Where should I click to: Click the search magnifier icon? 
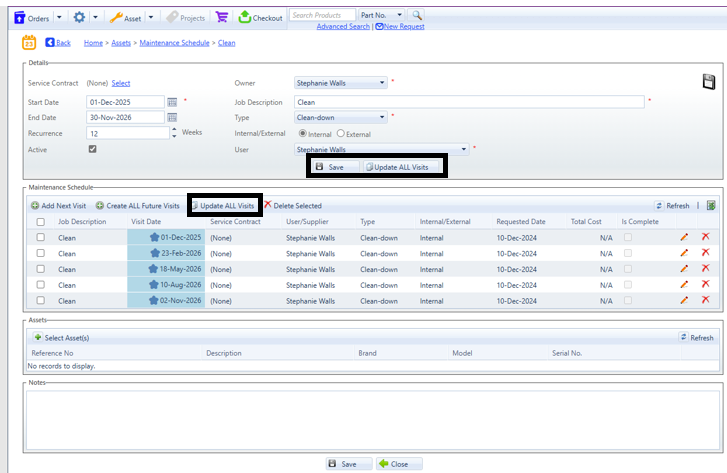[417, 15]
